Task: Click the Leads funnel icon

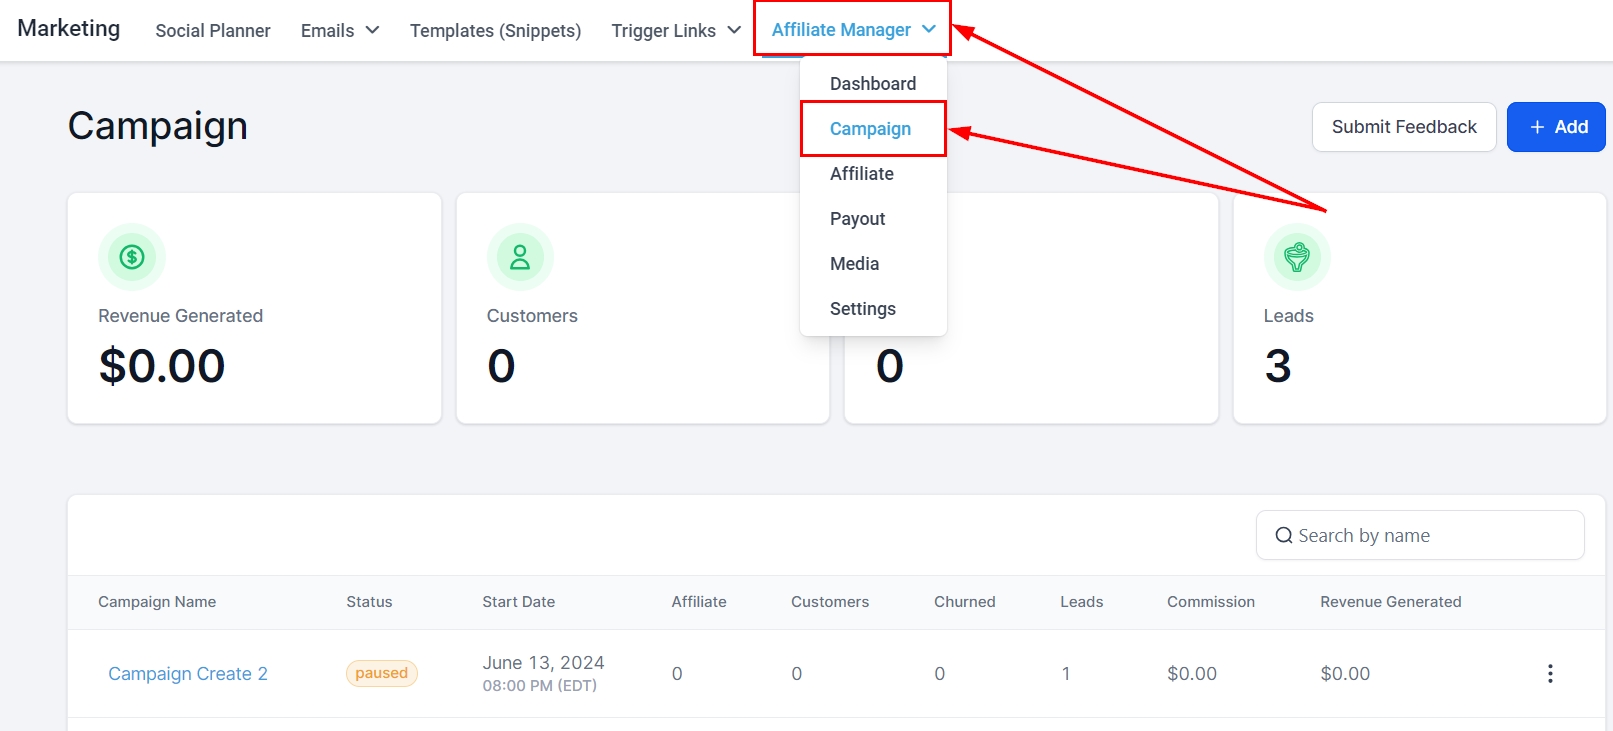Action: tap(1297, 257)
